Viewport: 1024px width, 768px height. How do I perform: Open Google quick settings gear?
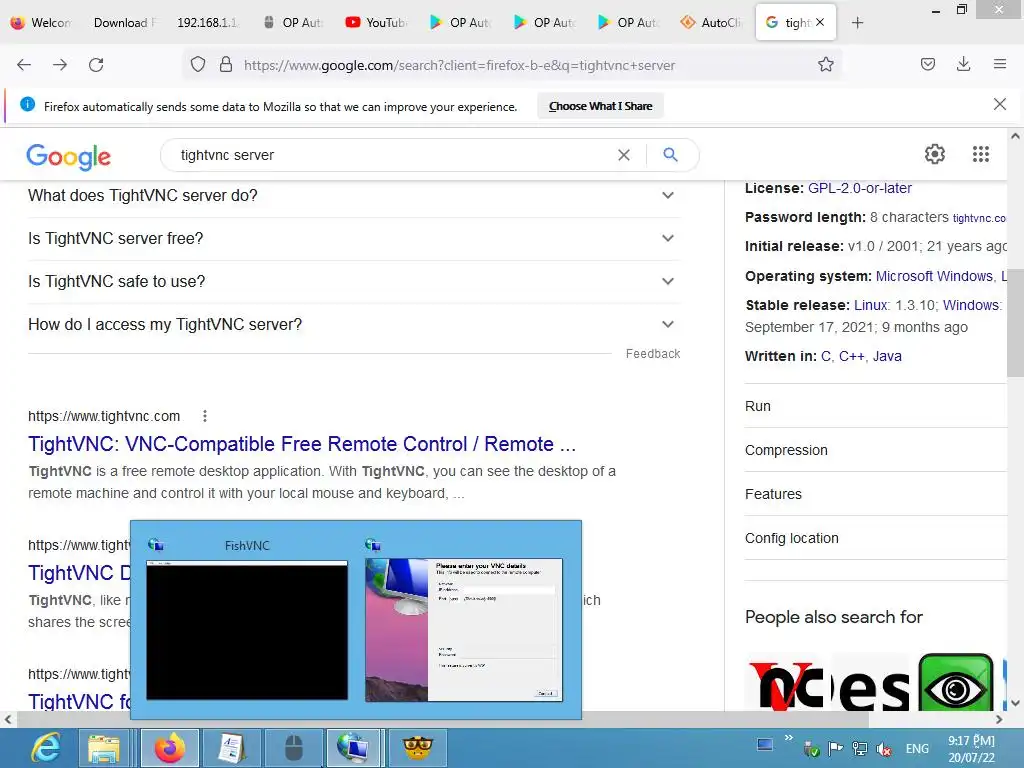935,154
